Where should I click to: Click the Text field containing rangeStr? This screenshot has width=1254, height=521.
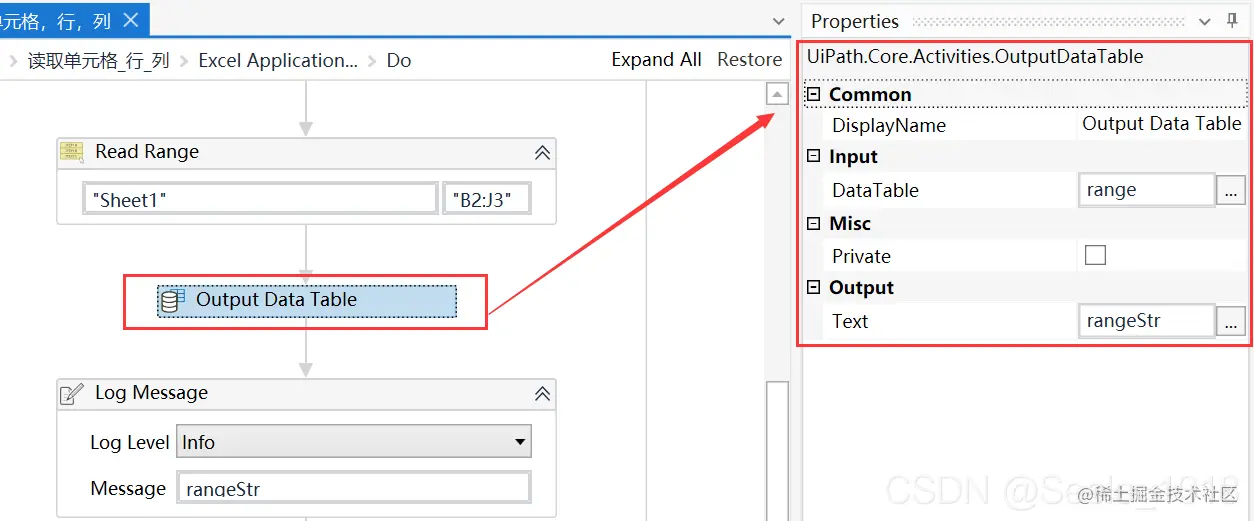pos(1146,321)
